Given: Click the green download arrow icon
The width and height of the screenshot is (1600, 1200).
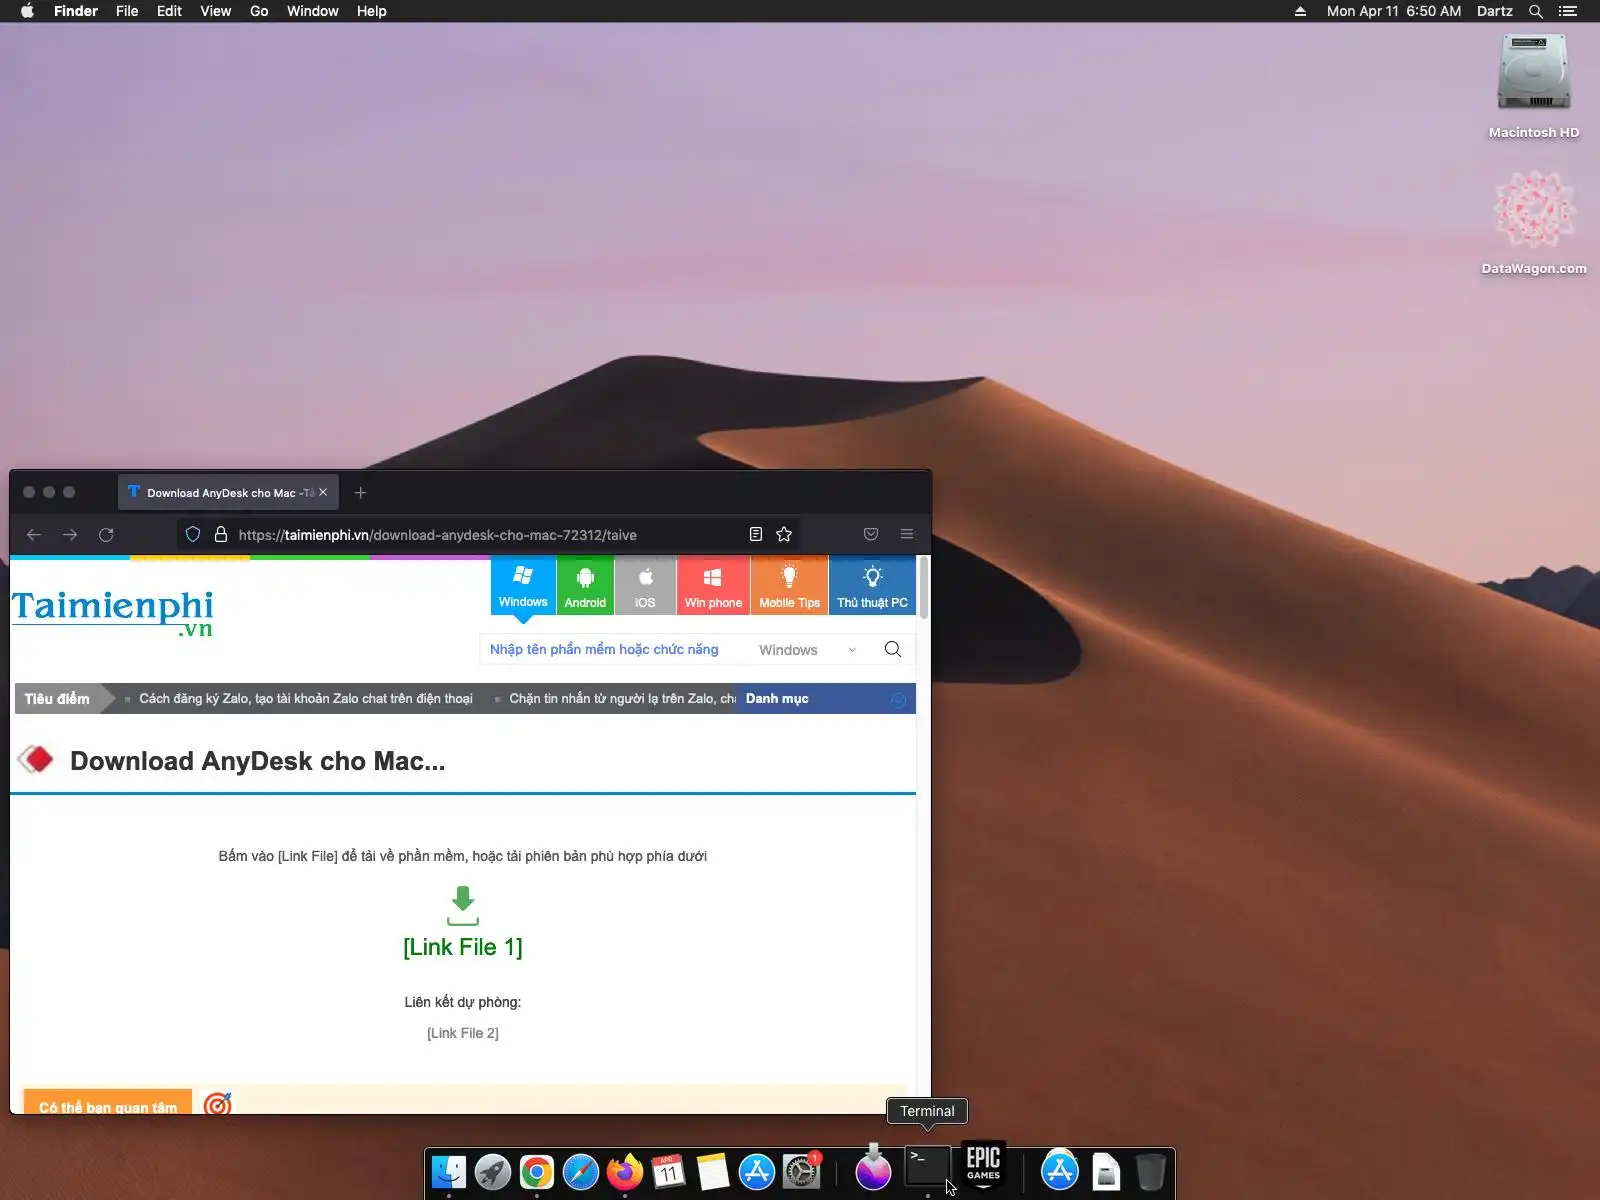Looking at the screenshot, I should 463,905.
